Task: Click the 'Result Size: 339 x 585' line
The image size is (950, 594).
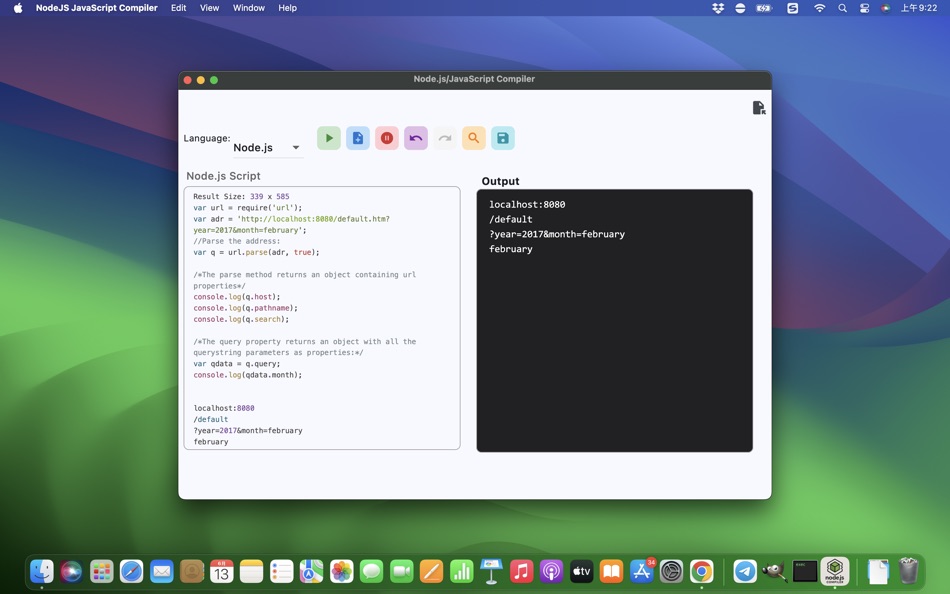Action: pos(241,196)
